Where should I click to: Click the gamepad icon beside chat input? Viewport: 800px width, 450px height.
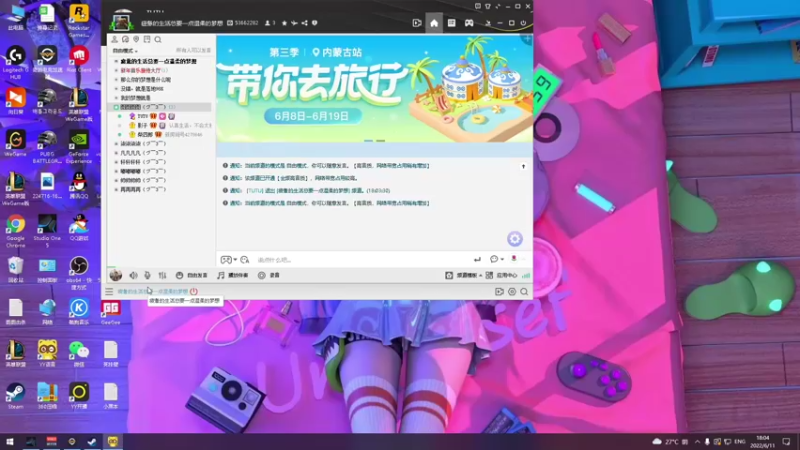(226, 260)
